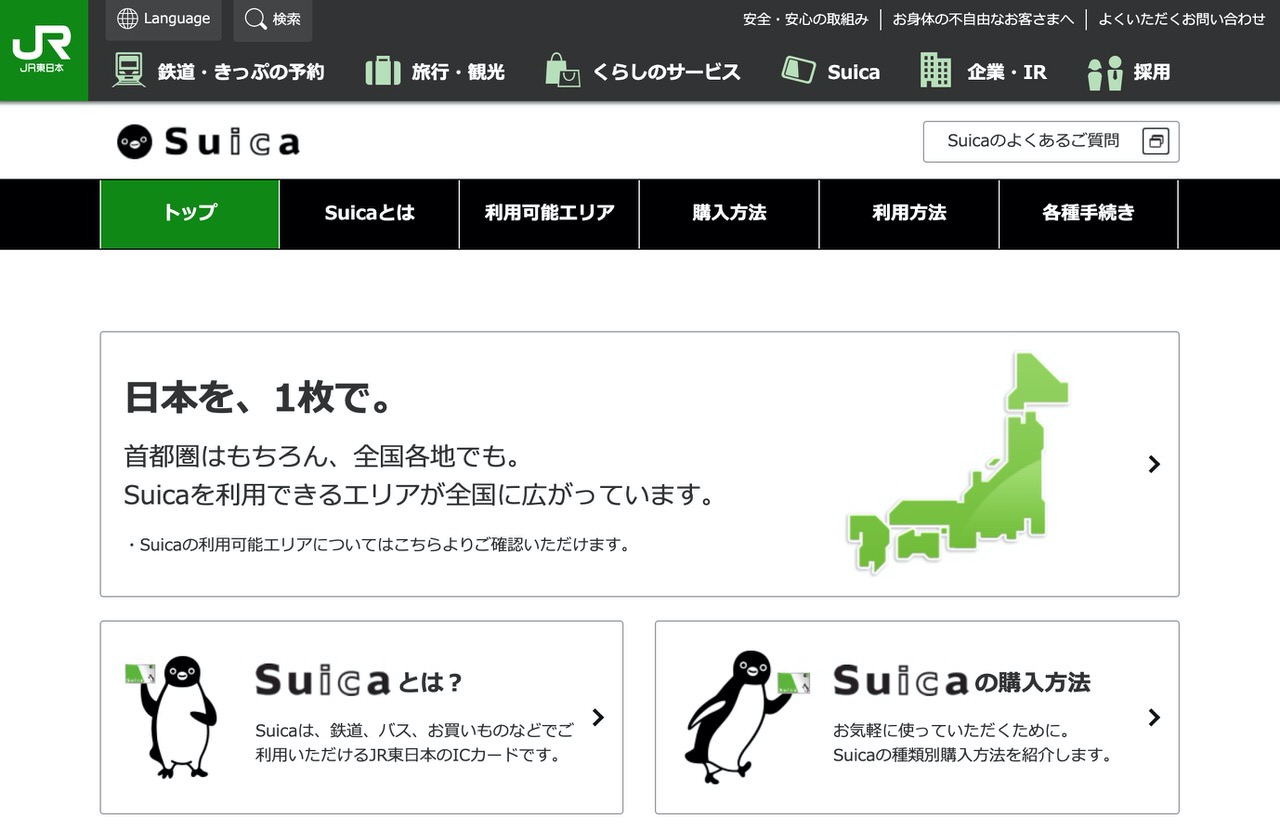Click the Suica penguin logo below header
The width and height of the screenshot is (1280, 830).
tap(208, 142)
